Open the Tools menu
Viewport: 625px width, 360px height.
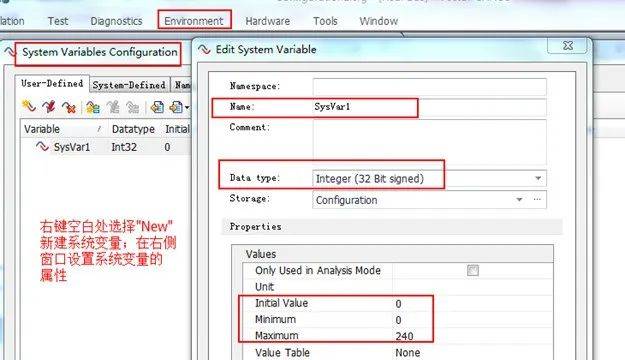point(325,21)
